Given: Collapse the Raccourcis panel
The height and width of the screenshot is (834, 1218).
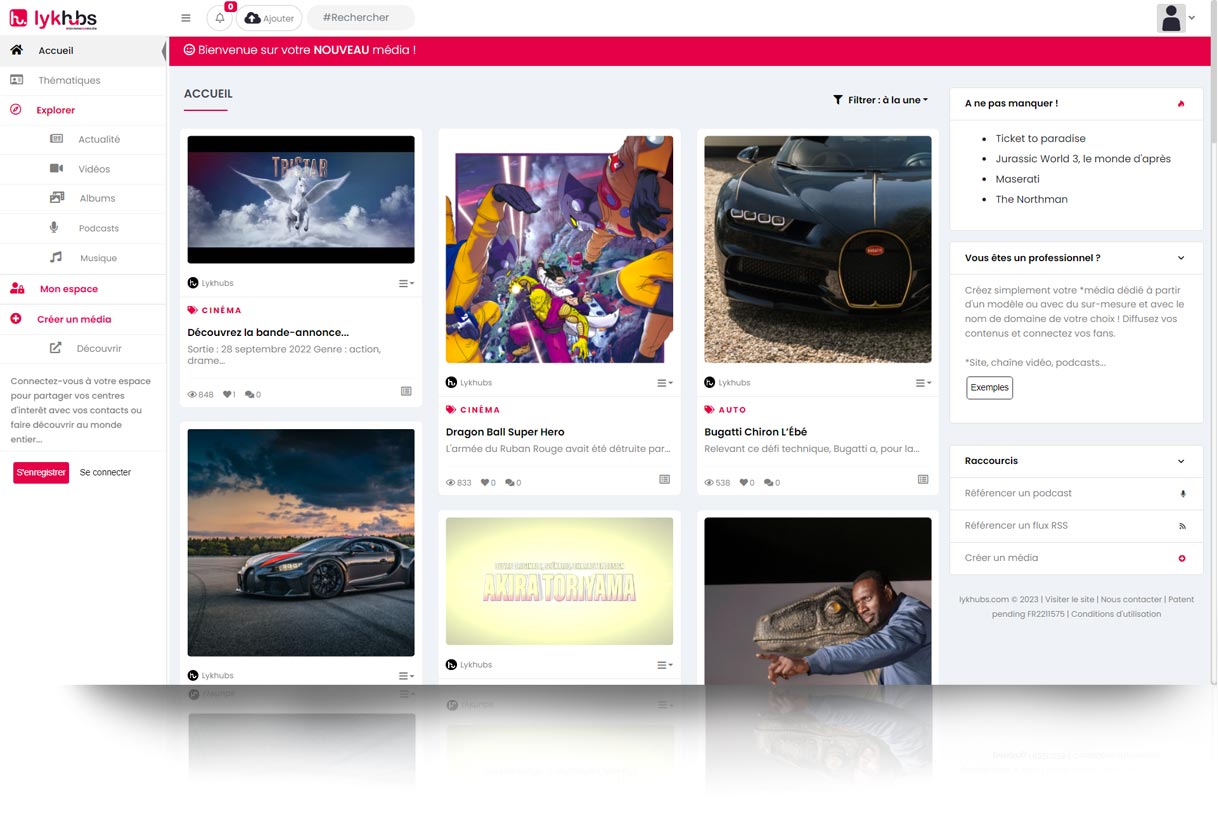Looking at the screenshot, I should [1181, 461].
